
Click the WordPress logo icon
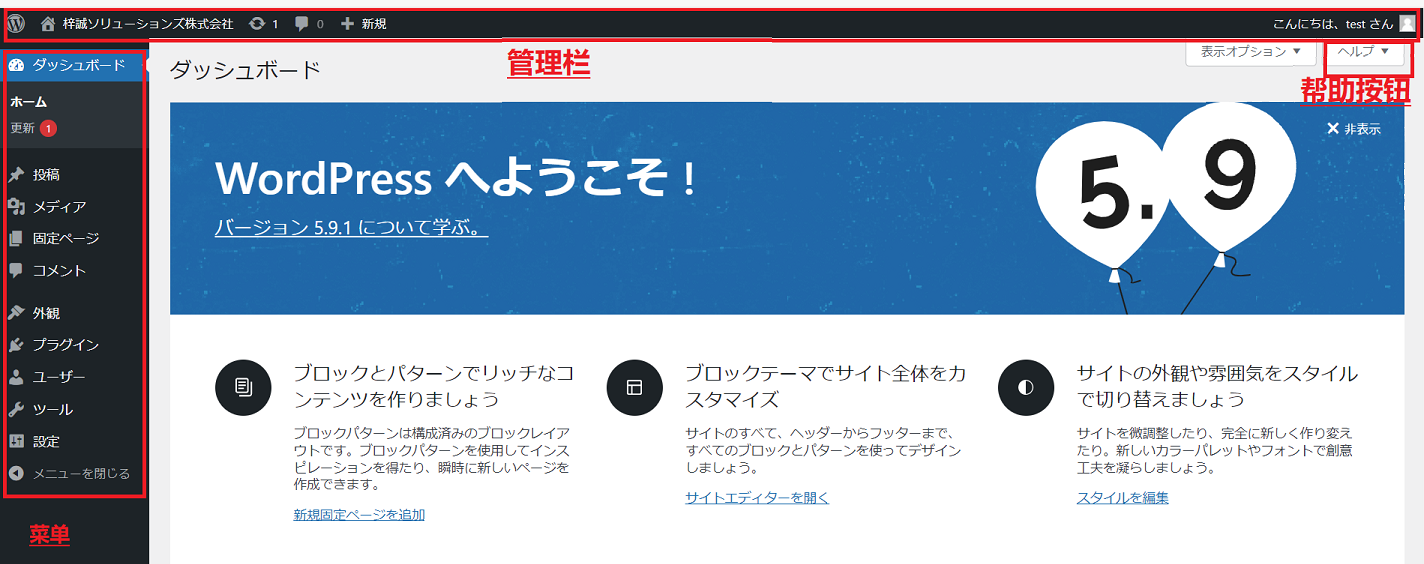pos(16,23)
